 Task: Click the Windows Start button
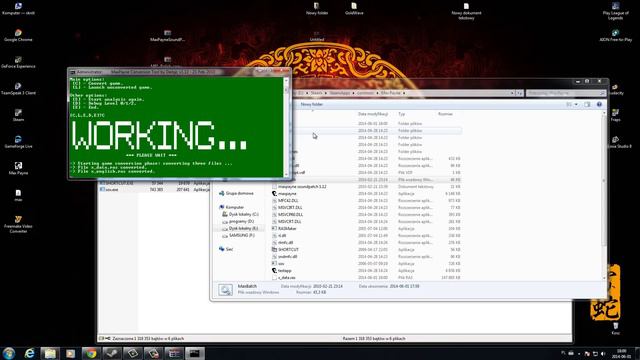click(9, 353)
